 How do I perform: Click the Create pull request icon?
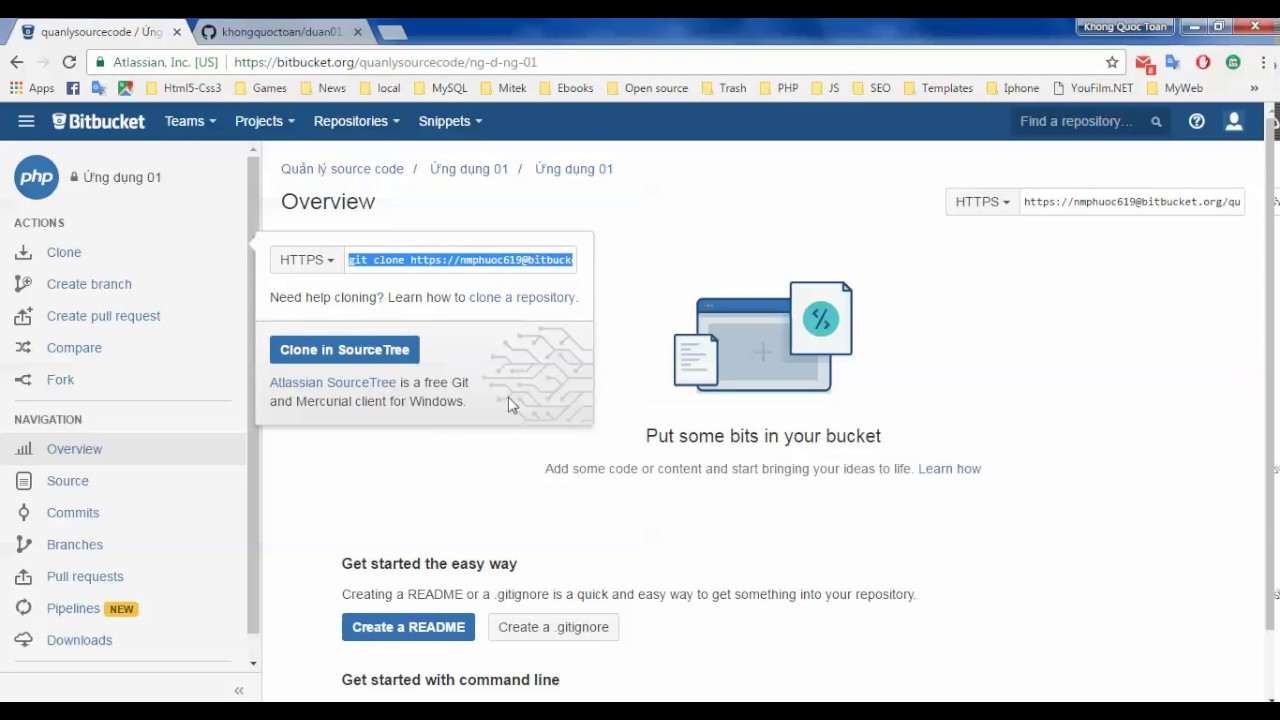click(x=24, y=316)
